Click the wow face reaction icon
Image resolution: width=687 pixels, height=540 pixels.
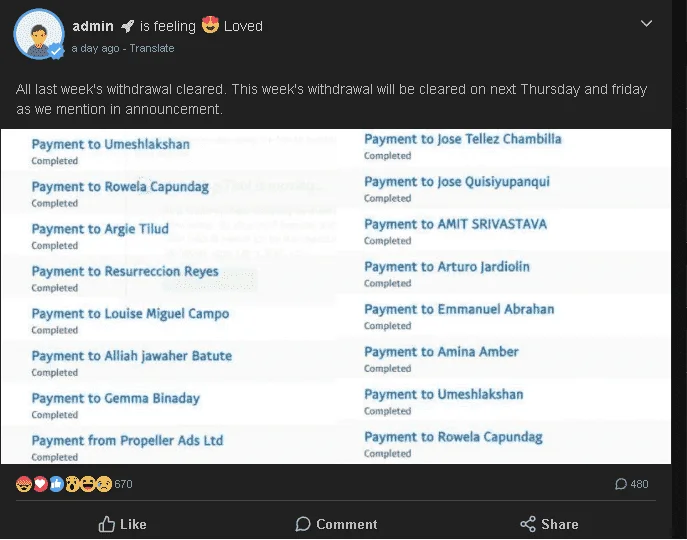coord(72,484)
